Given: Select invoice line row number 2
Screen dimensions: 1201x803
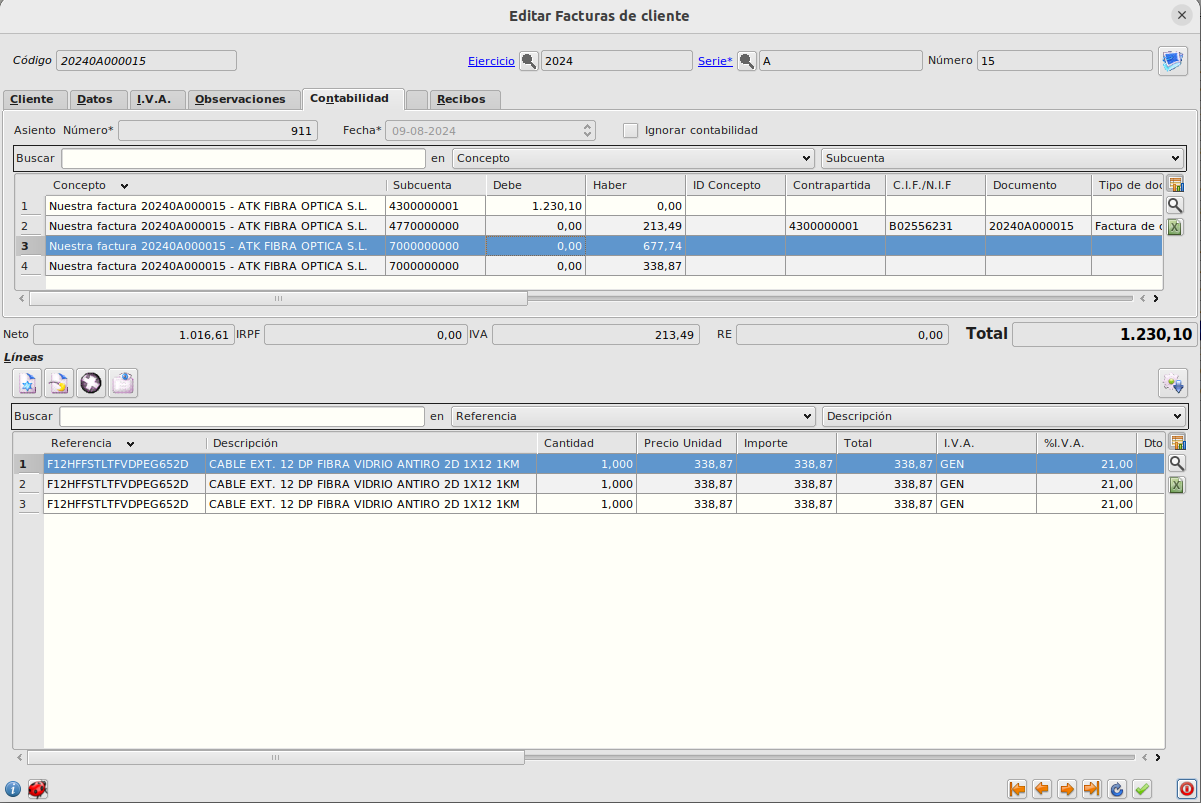Looking at the screenshot, I should pos(603,484).
